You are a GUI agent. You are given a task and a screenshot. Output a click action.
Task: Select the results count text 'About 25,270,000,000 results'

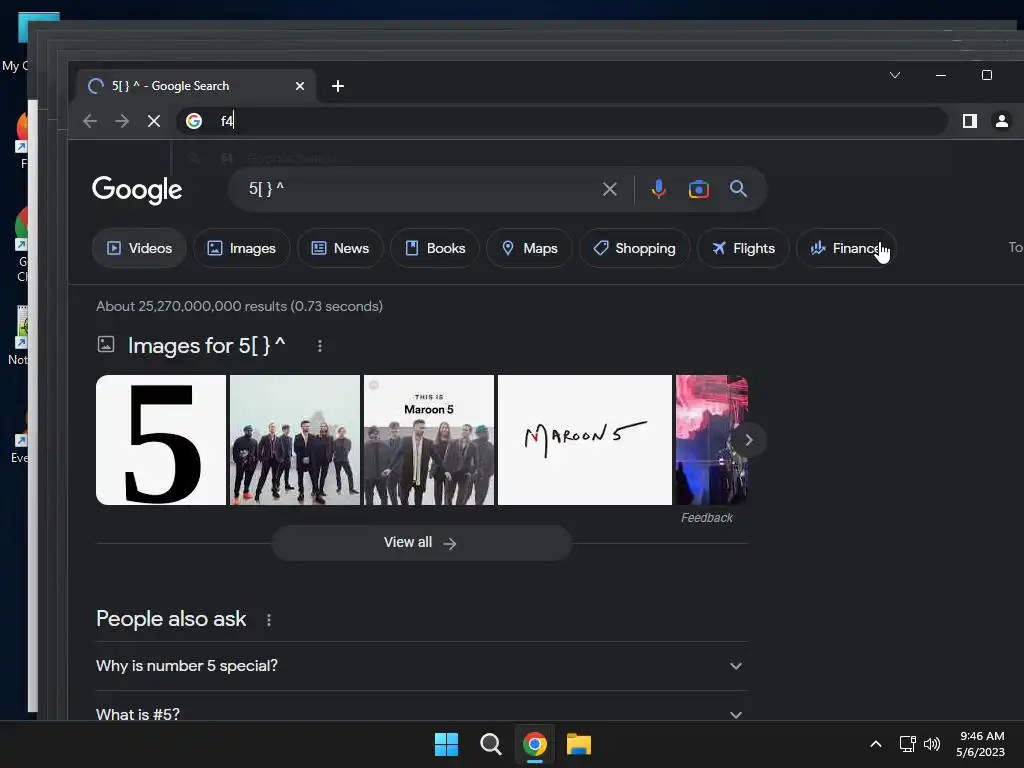click(191, 306)
